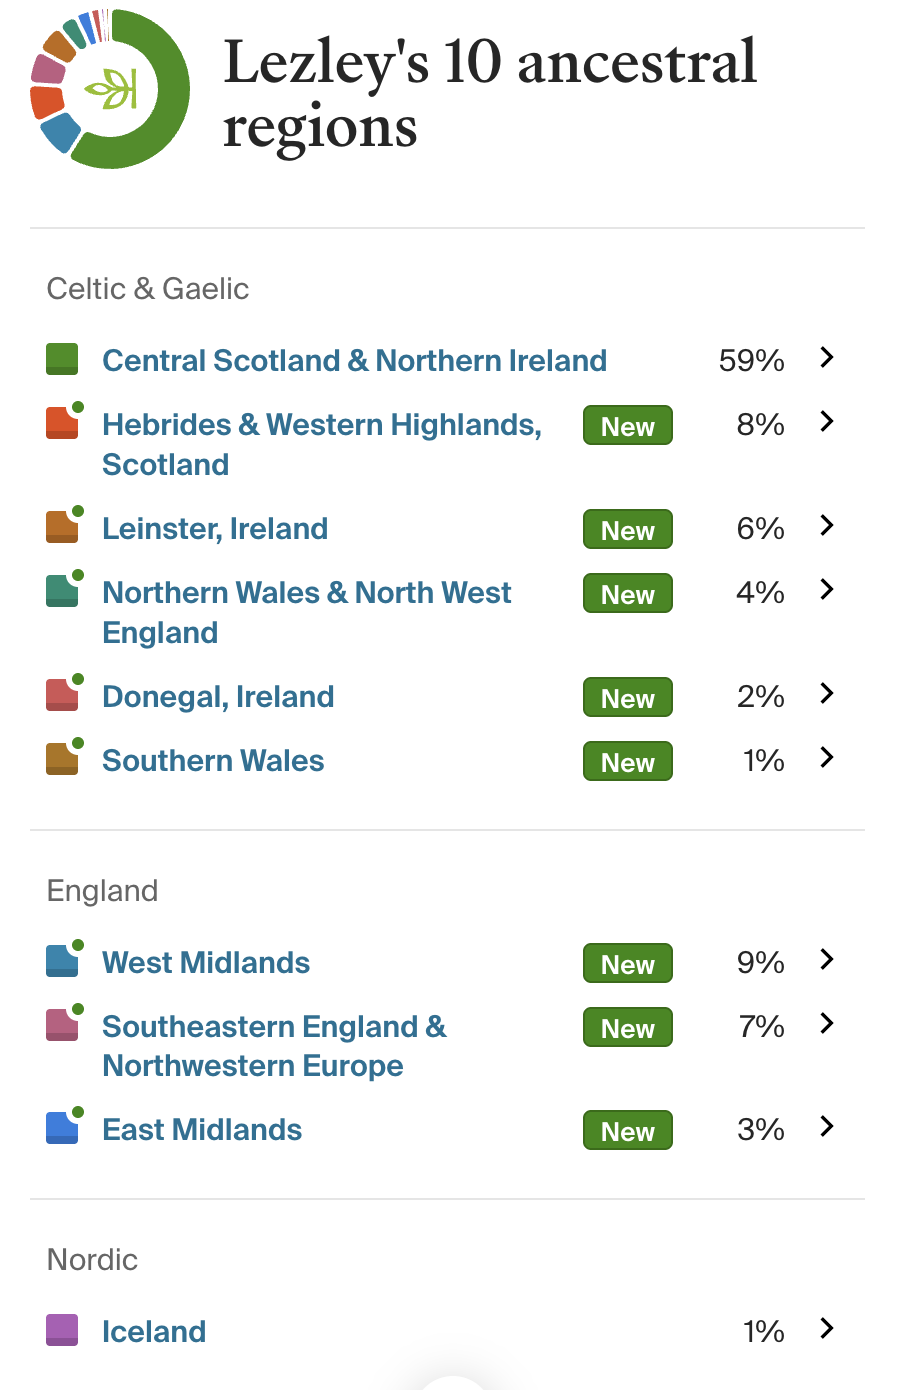Viewport: 898px width, 1390px height.
Task: Expand the Donegal, Ireland chevron arrow
Action: pos(826,693)
